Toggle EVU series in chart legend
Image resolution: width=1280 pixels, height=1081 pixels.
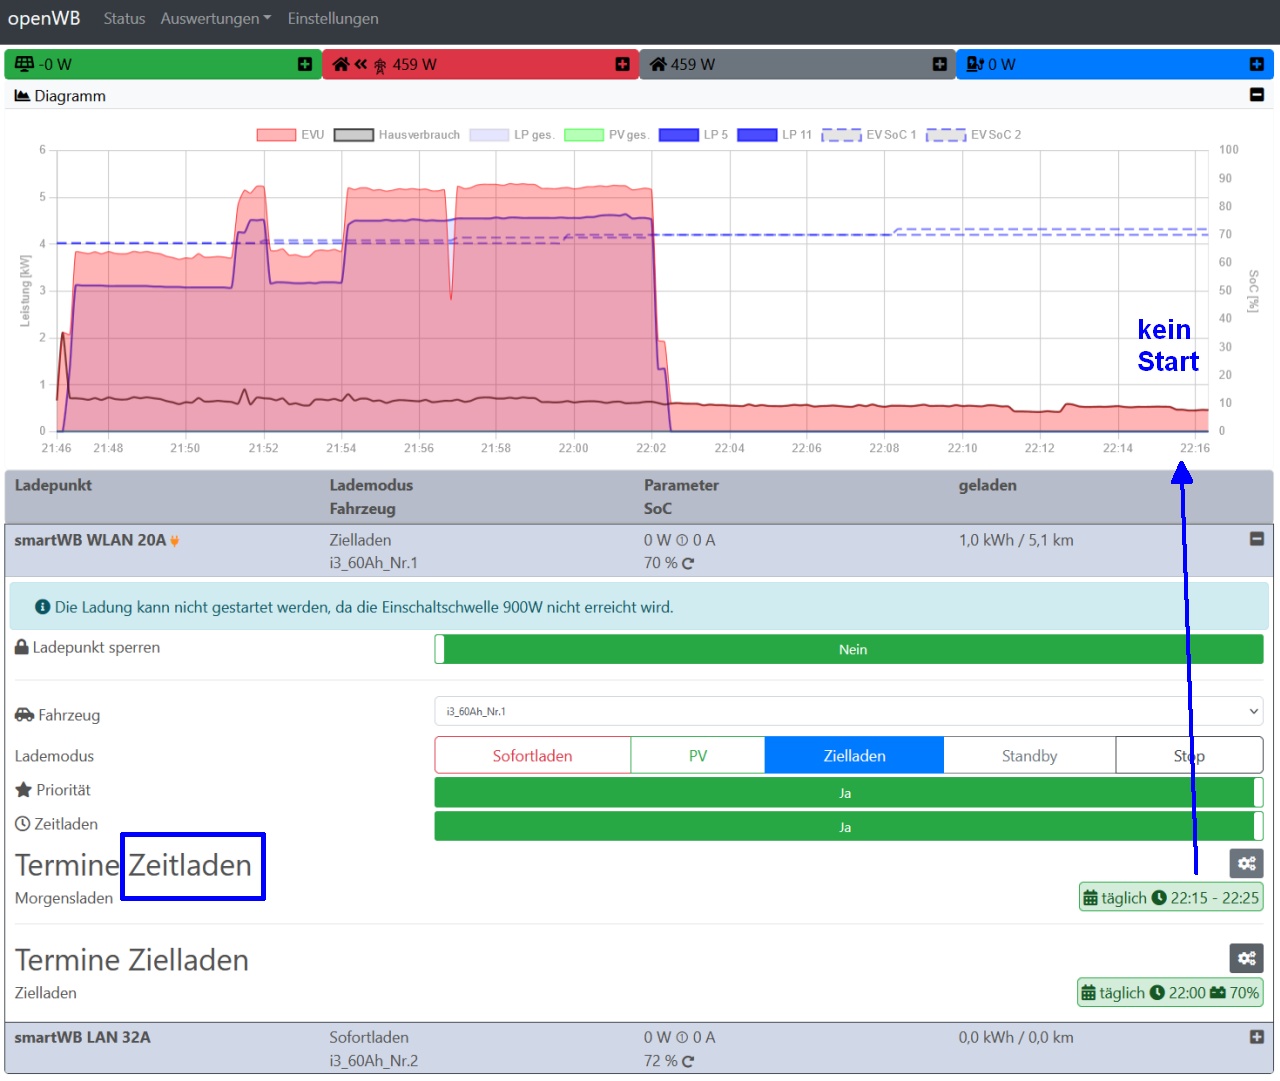290,135
